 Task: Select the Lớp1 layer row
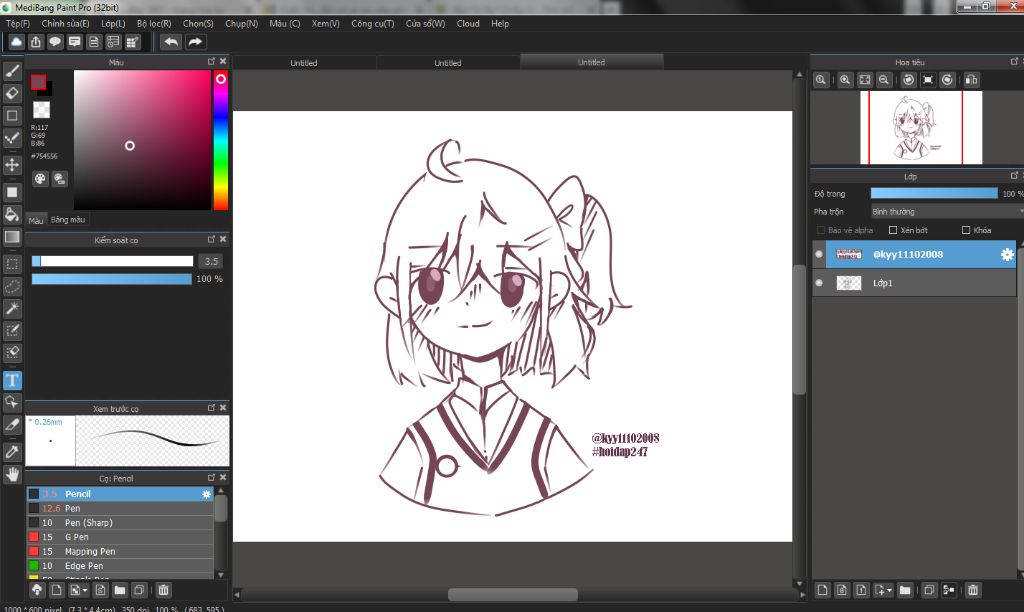(914, 283)
